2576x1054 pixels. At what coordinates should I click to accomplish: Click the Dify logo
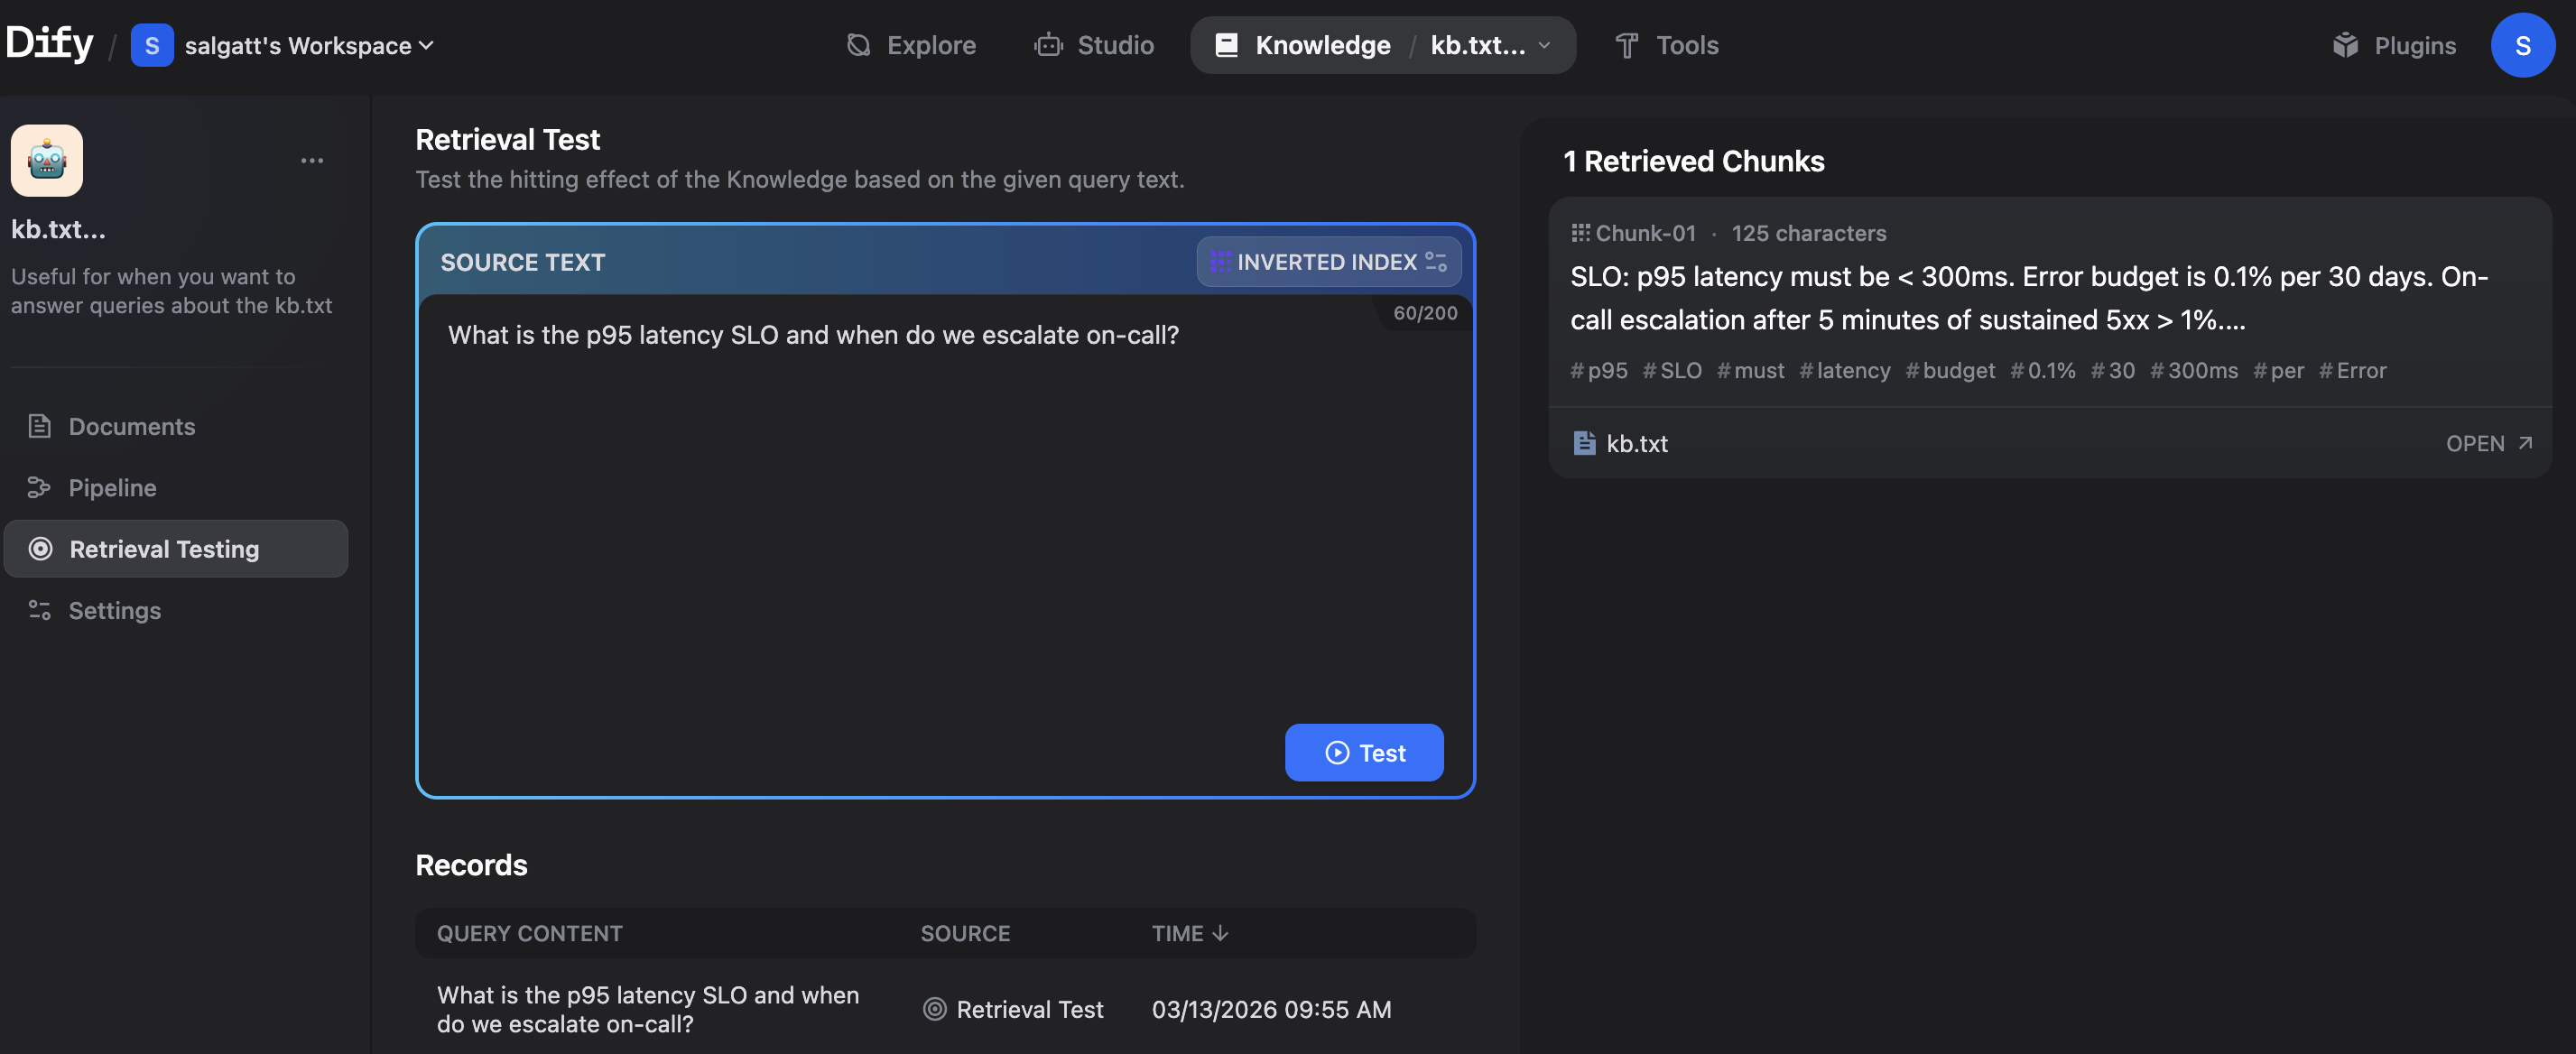click(49, 45)
